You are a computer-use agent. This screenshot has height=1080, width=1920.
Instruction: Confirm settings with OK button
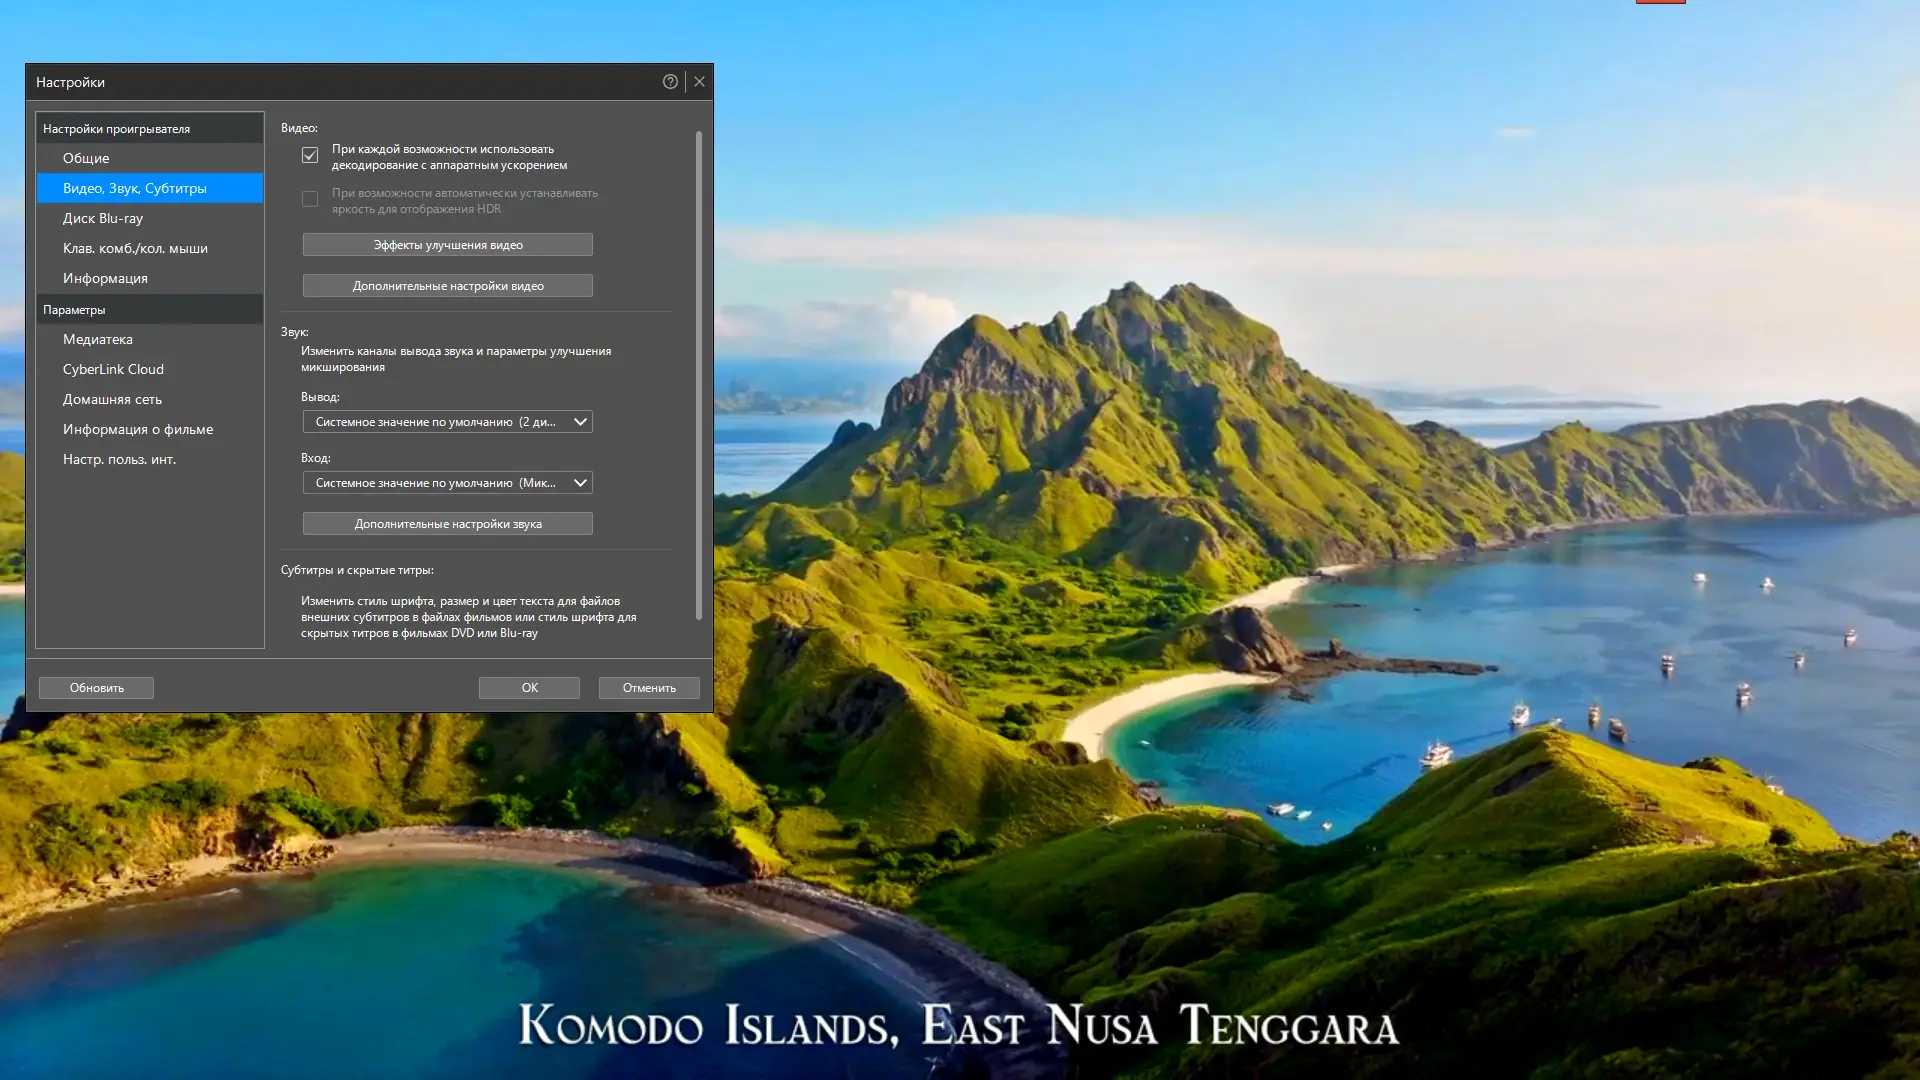(529, 688)
